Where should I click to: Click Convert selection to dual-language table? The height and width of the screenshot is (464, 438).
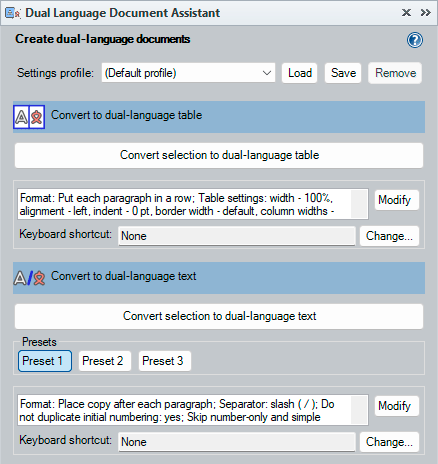coord(219,155)
